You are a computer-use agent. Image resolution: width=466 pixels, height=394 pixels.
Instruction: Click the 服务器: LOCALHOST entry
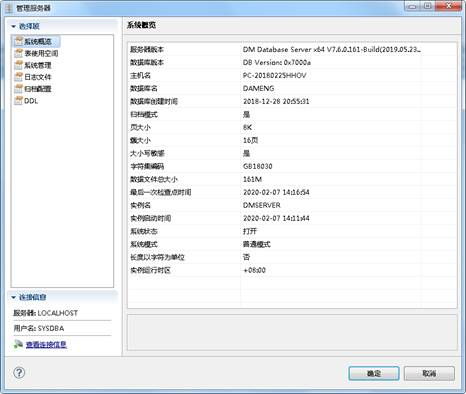[x=45, y=313]
